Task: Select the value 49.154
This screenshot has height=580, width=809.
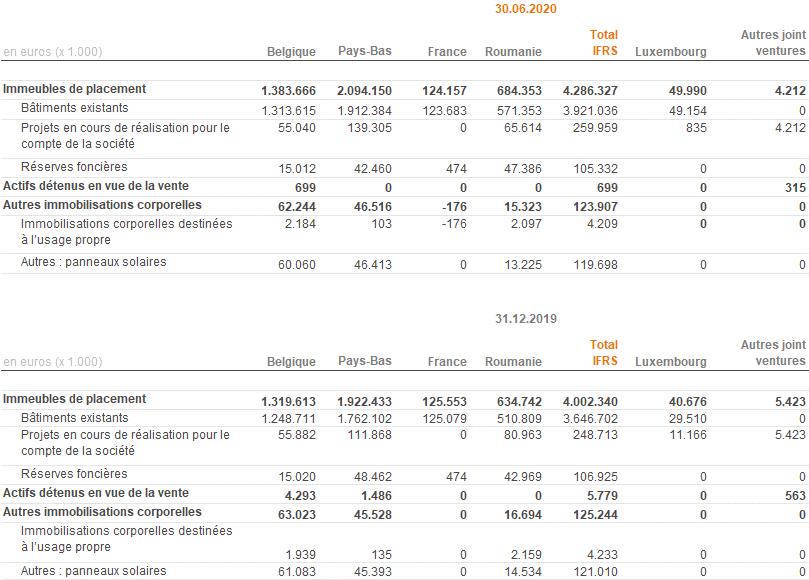Action: (688, 111)
